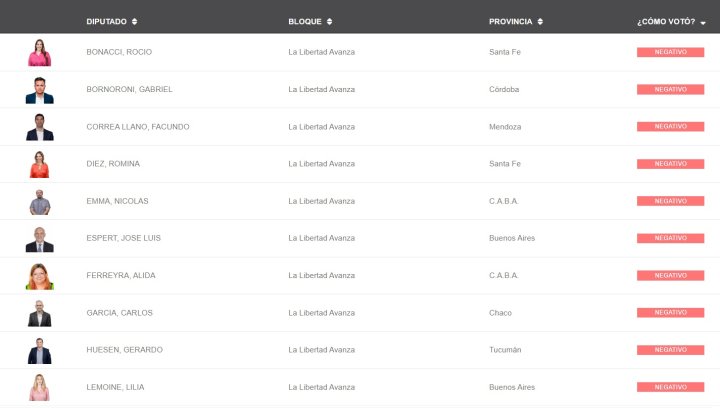Open the photo of Bonacci, Rocio

[x=39, y=52]
